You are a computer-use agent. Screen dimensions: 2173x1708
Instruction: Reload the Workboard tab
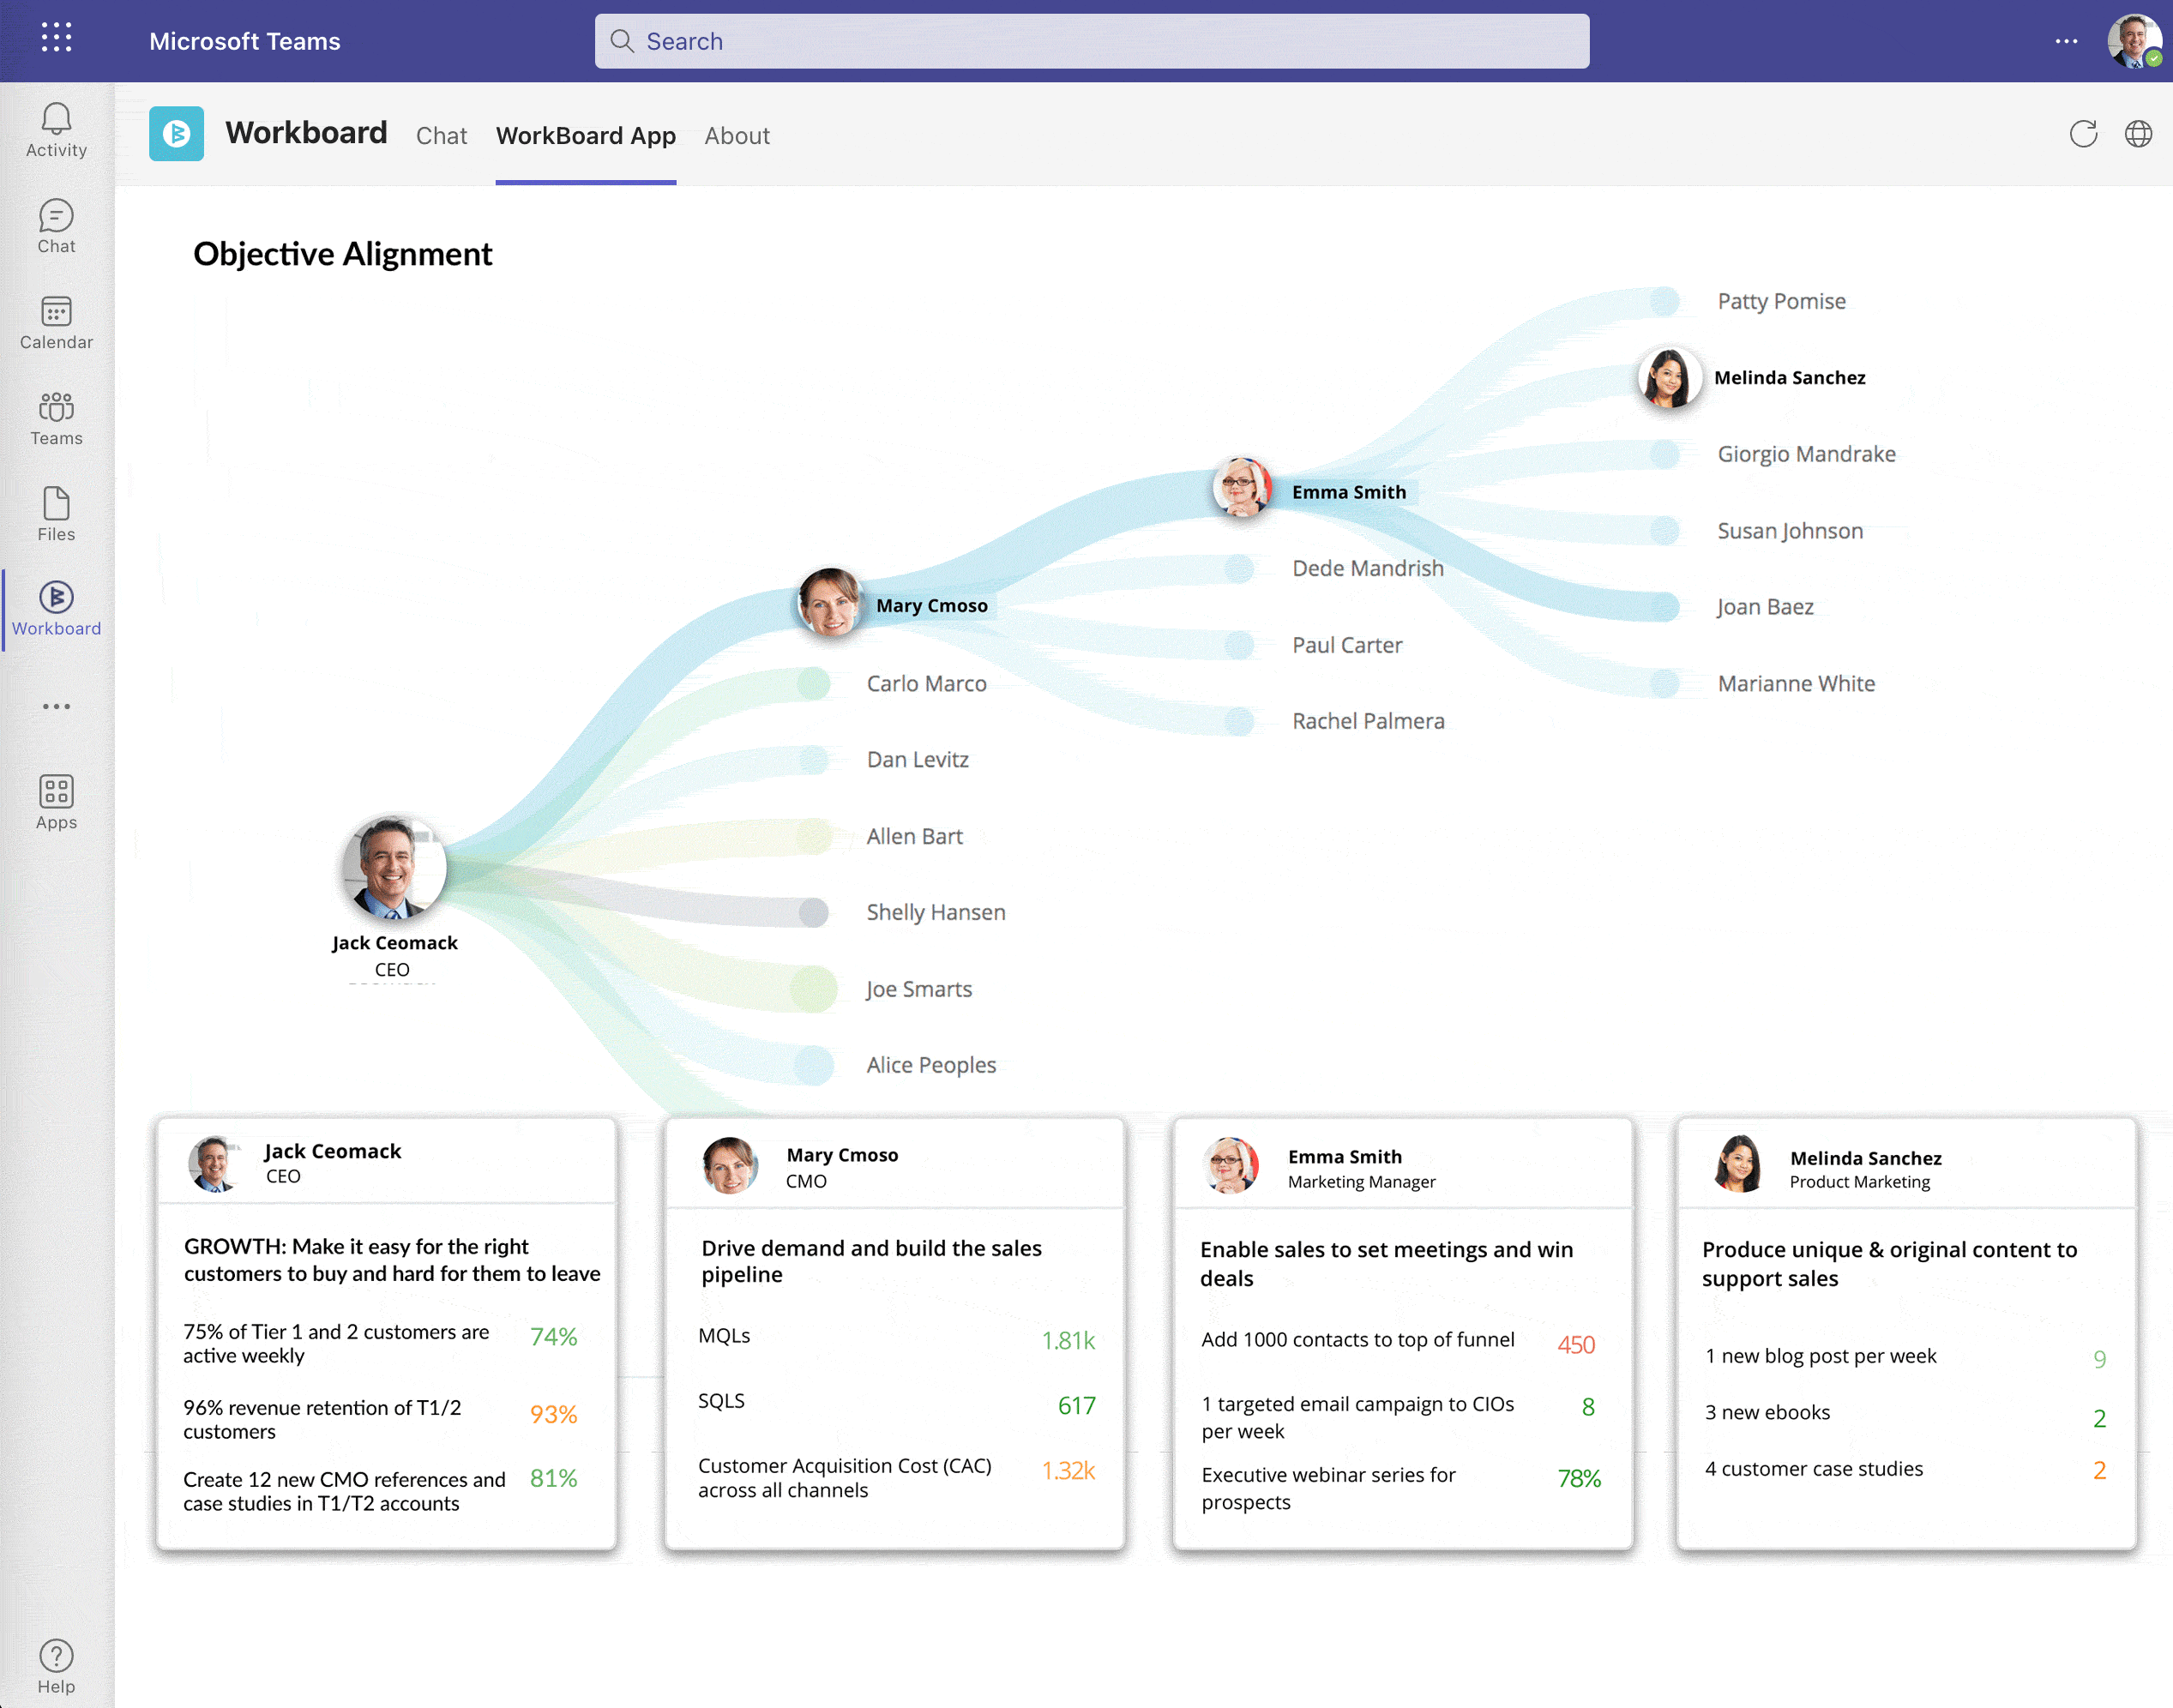[2083, 134]
